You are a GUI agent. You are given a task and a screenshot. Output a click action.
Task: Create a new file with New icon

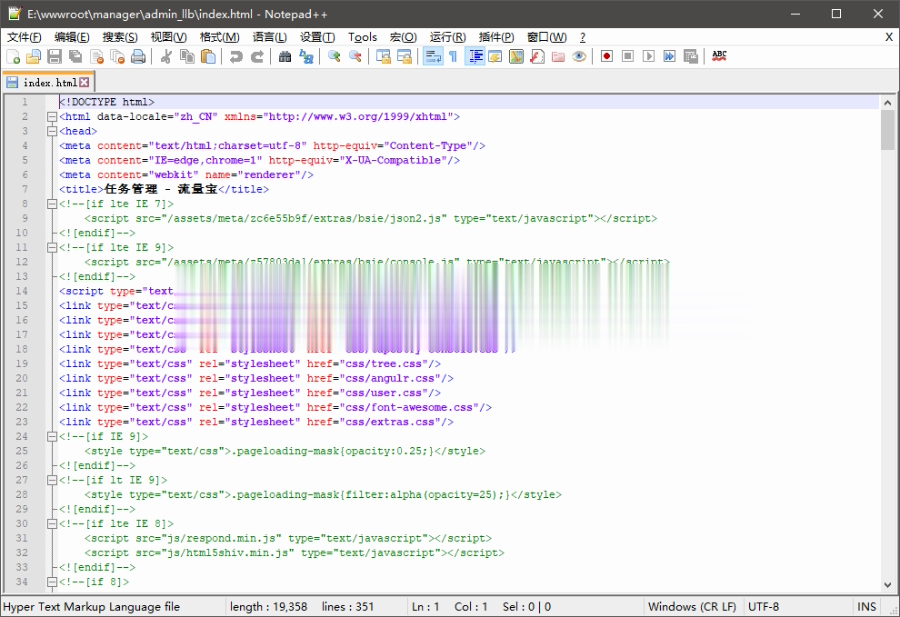pyautogui.click(x=13, y=56)
